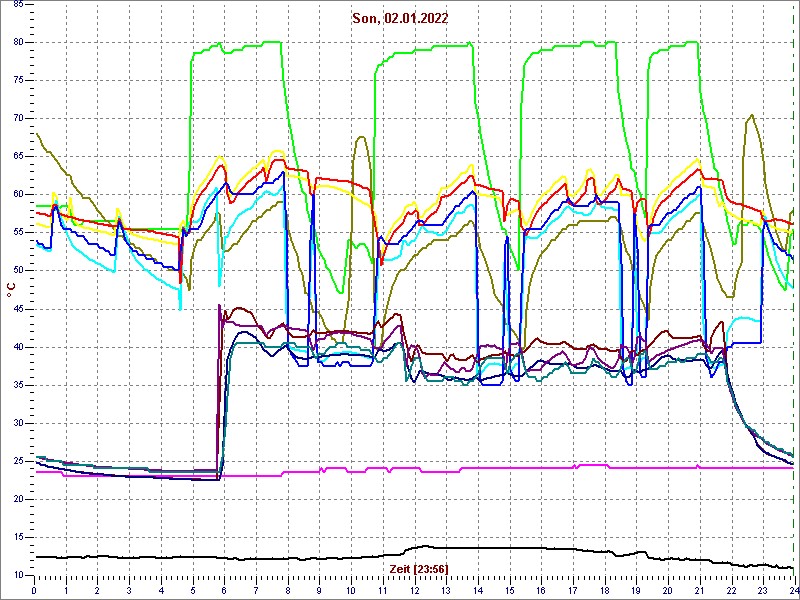Click the x-axis hour label '18'
Image resolution: width=800 pixels, height=600 pixels.
(605, 590)
